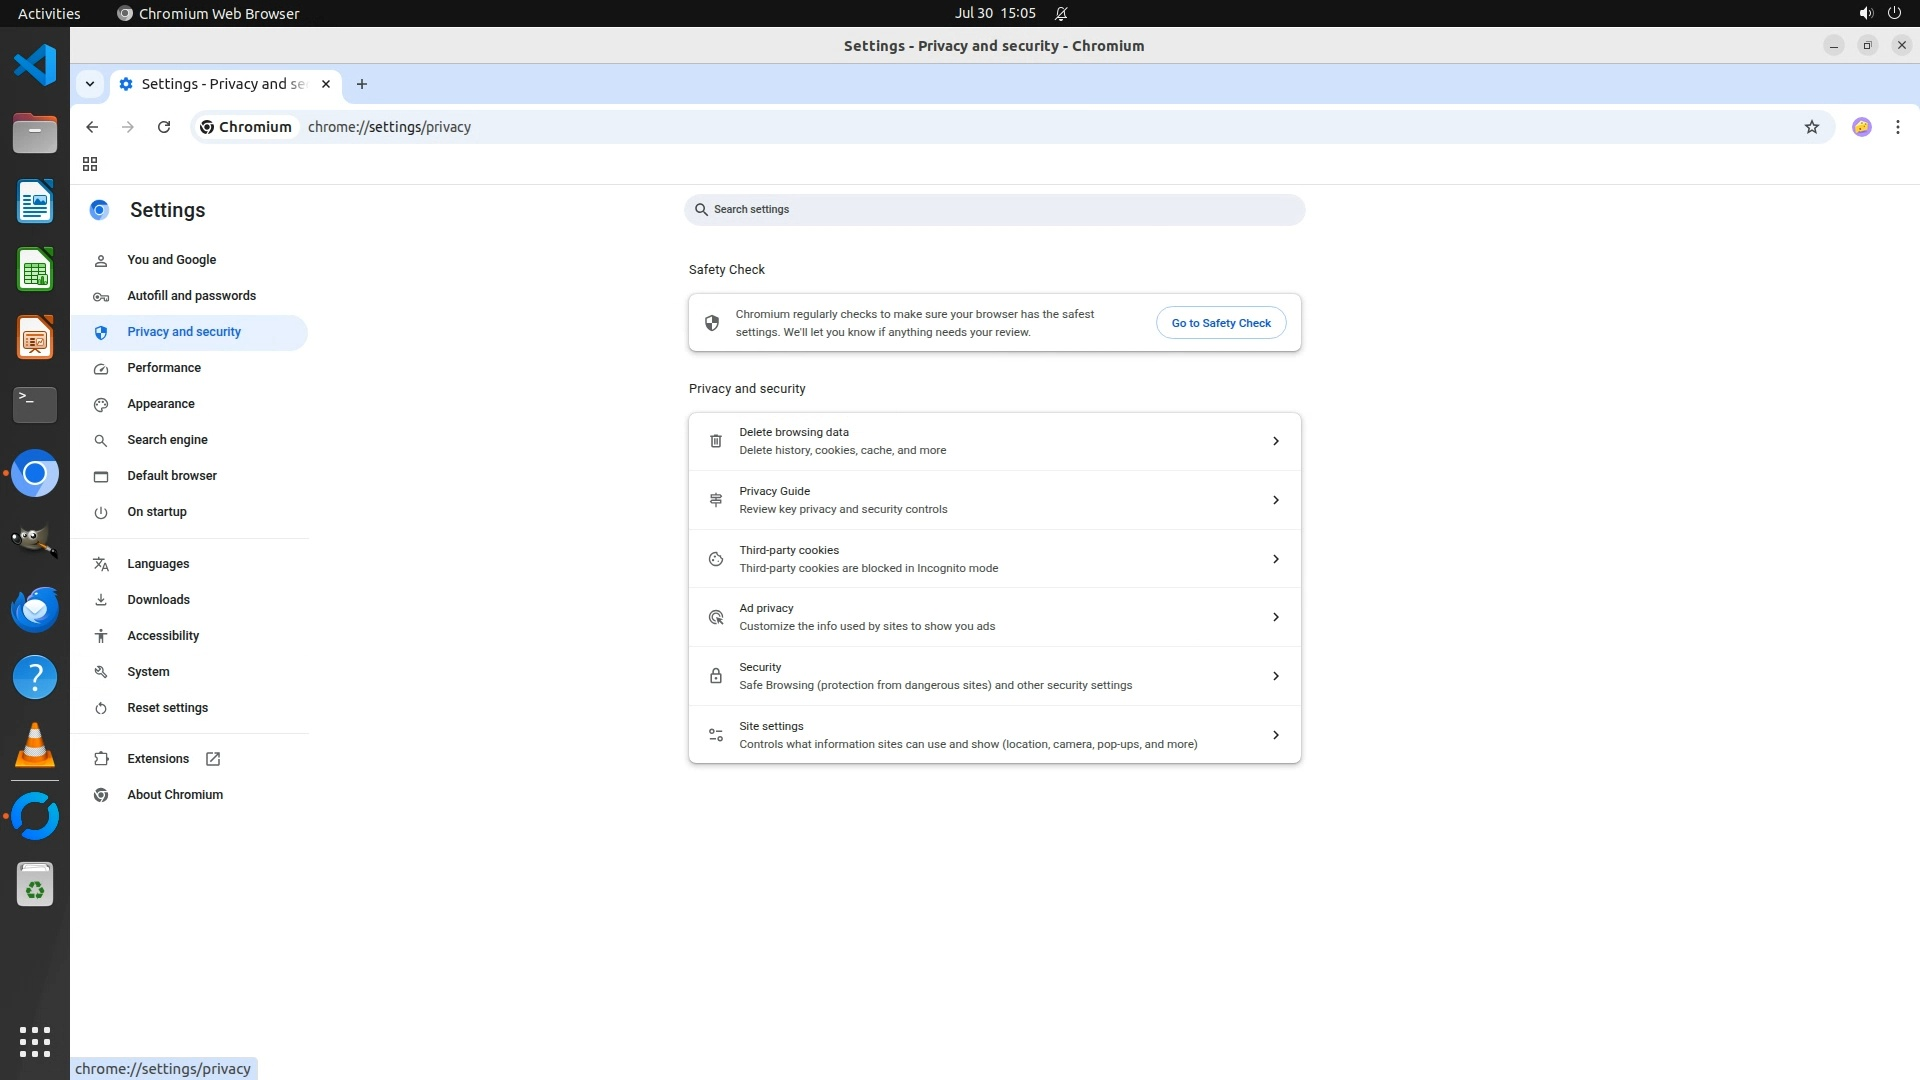Open the apps grid in bookmarks bar
1920x1080 pixels.
90,164
